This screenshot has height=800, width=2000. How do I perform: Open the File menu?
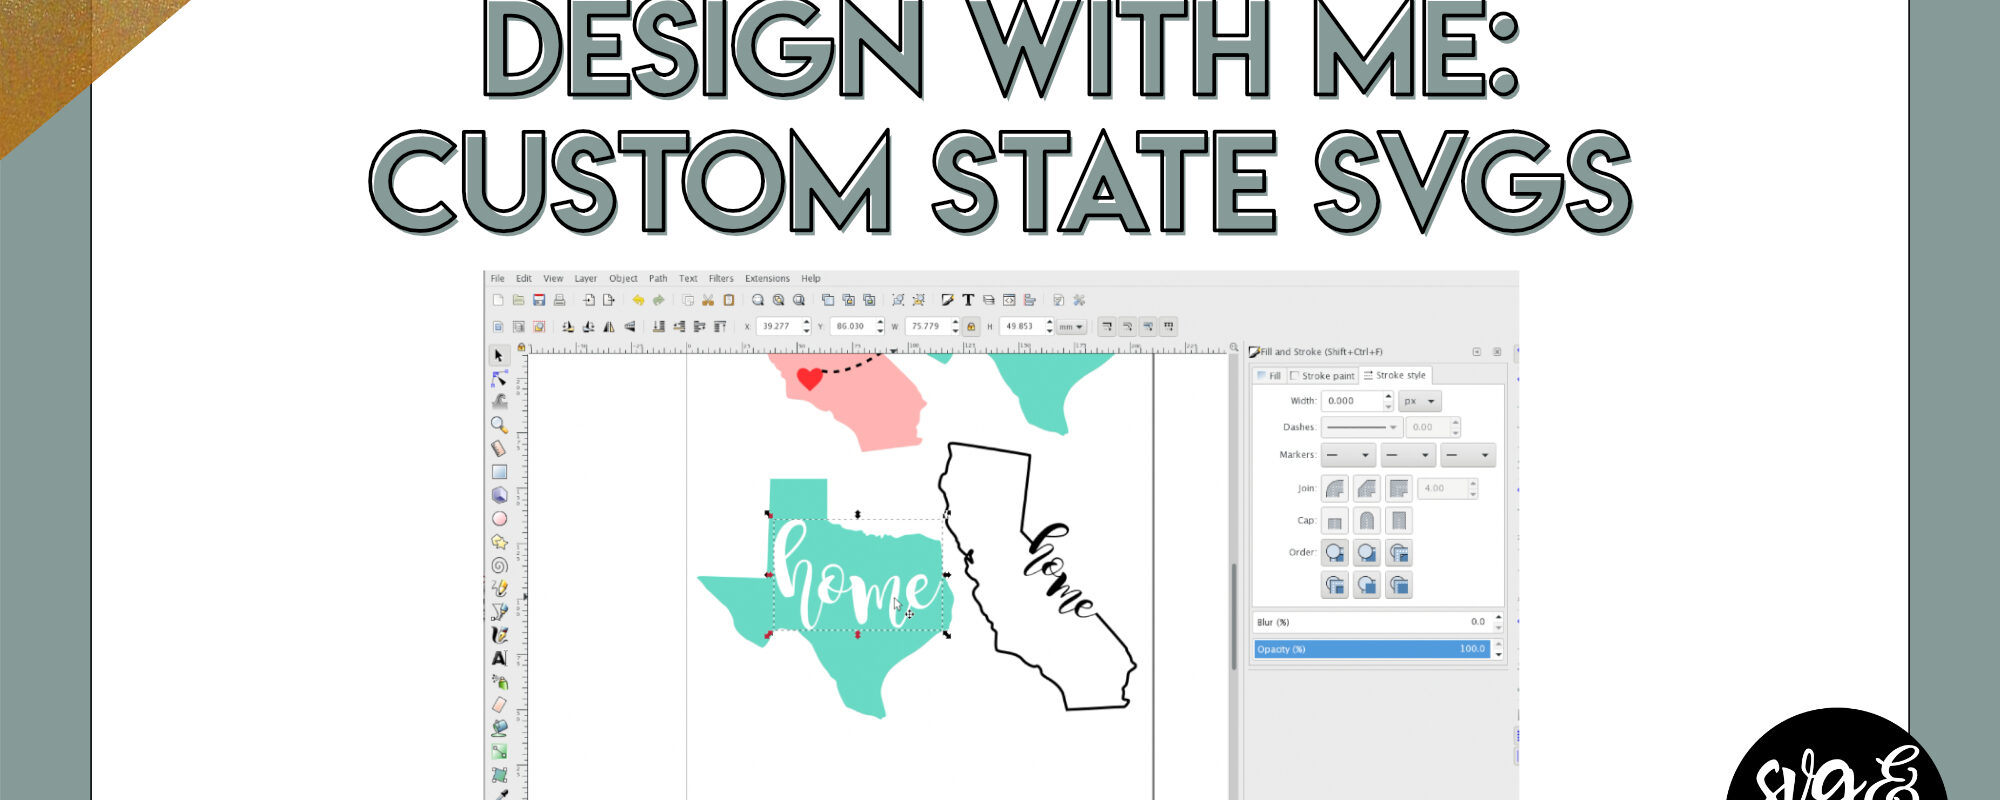click(497, 279)
